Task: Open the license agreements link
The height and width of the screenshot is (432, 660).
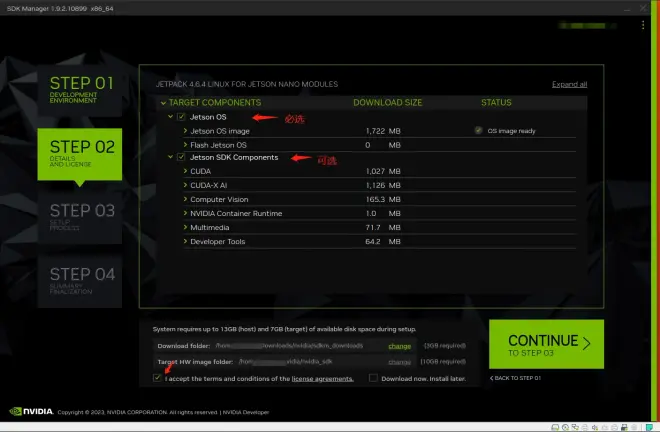Action: click(x=322, y=379)
